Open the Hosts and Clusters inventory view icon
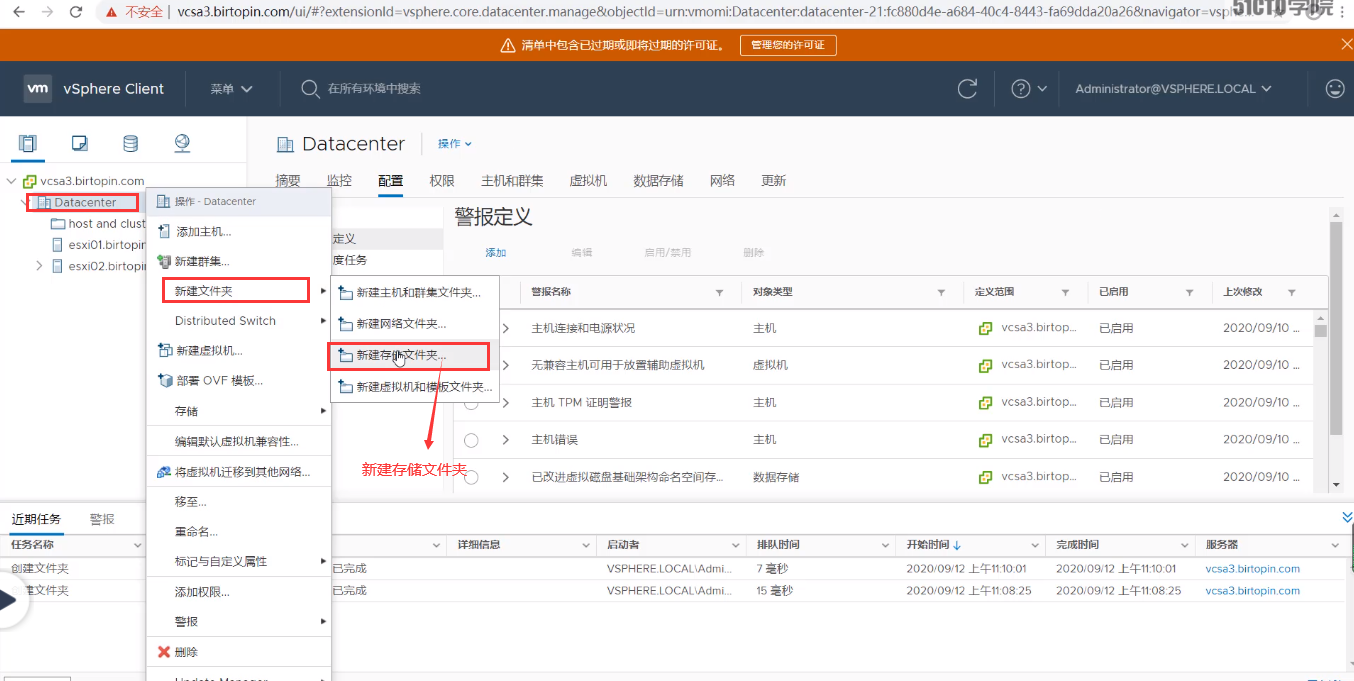1354x681 pixels. (28, 143)
